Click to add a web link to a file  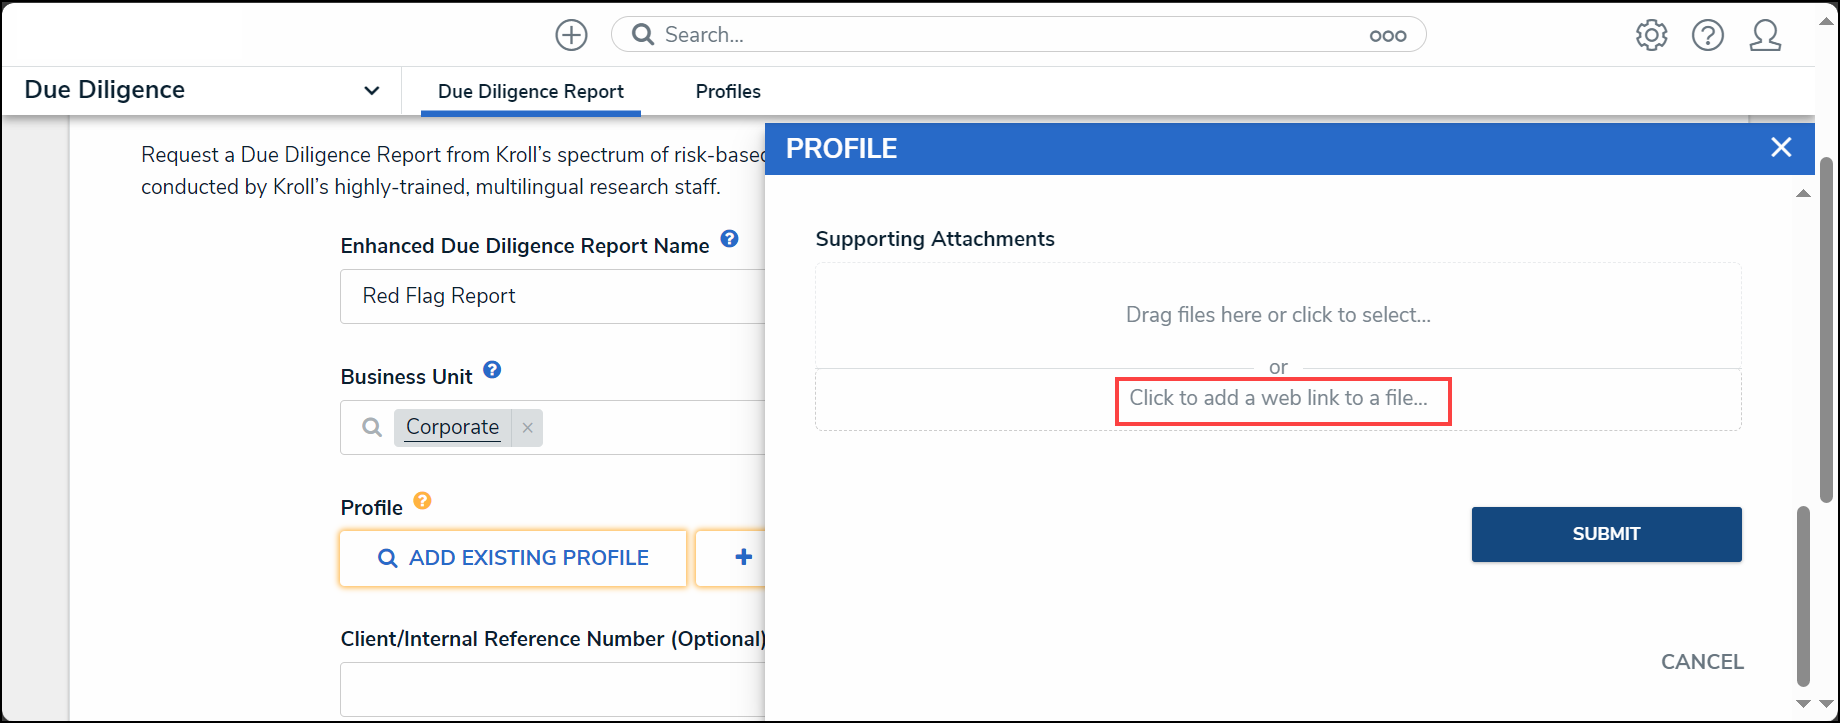point(1278,398)
